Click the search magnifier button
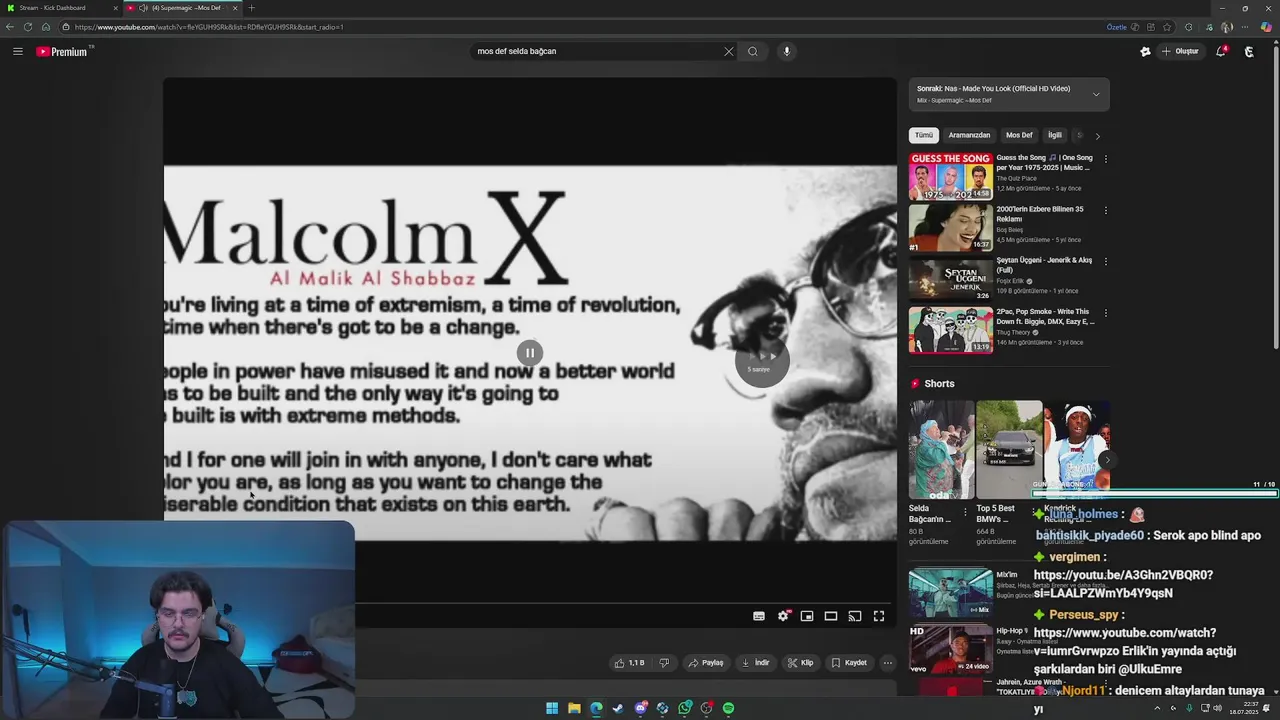Image resolution: width=1280 pixels, height=720 pixels. pyautogui.click(x=753, y=51)
